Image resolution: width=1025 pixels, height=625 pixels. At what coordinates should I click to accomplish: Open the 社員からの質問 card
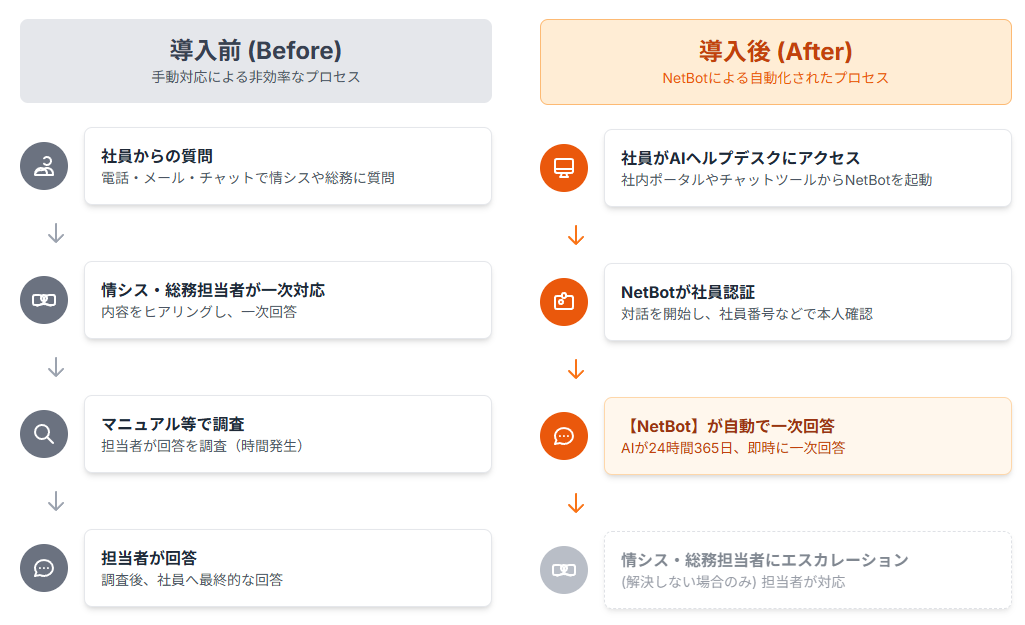coord(288,166)
